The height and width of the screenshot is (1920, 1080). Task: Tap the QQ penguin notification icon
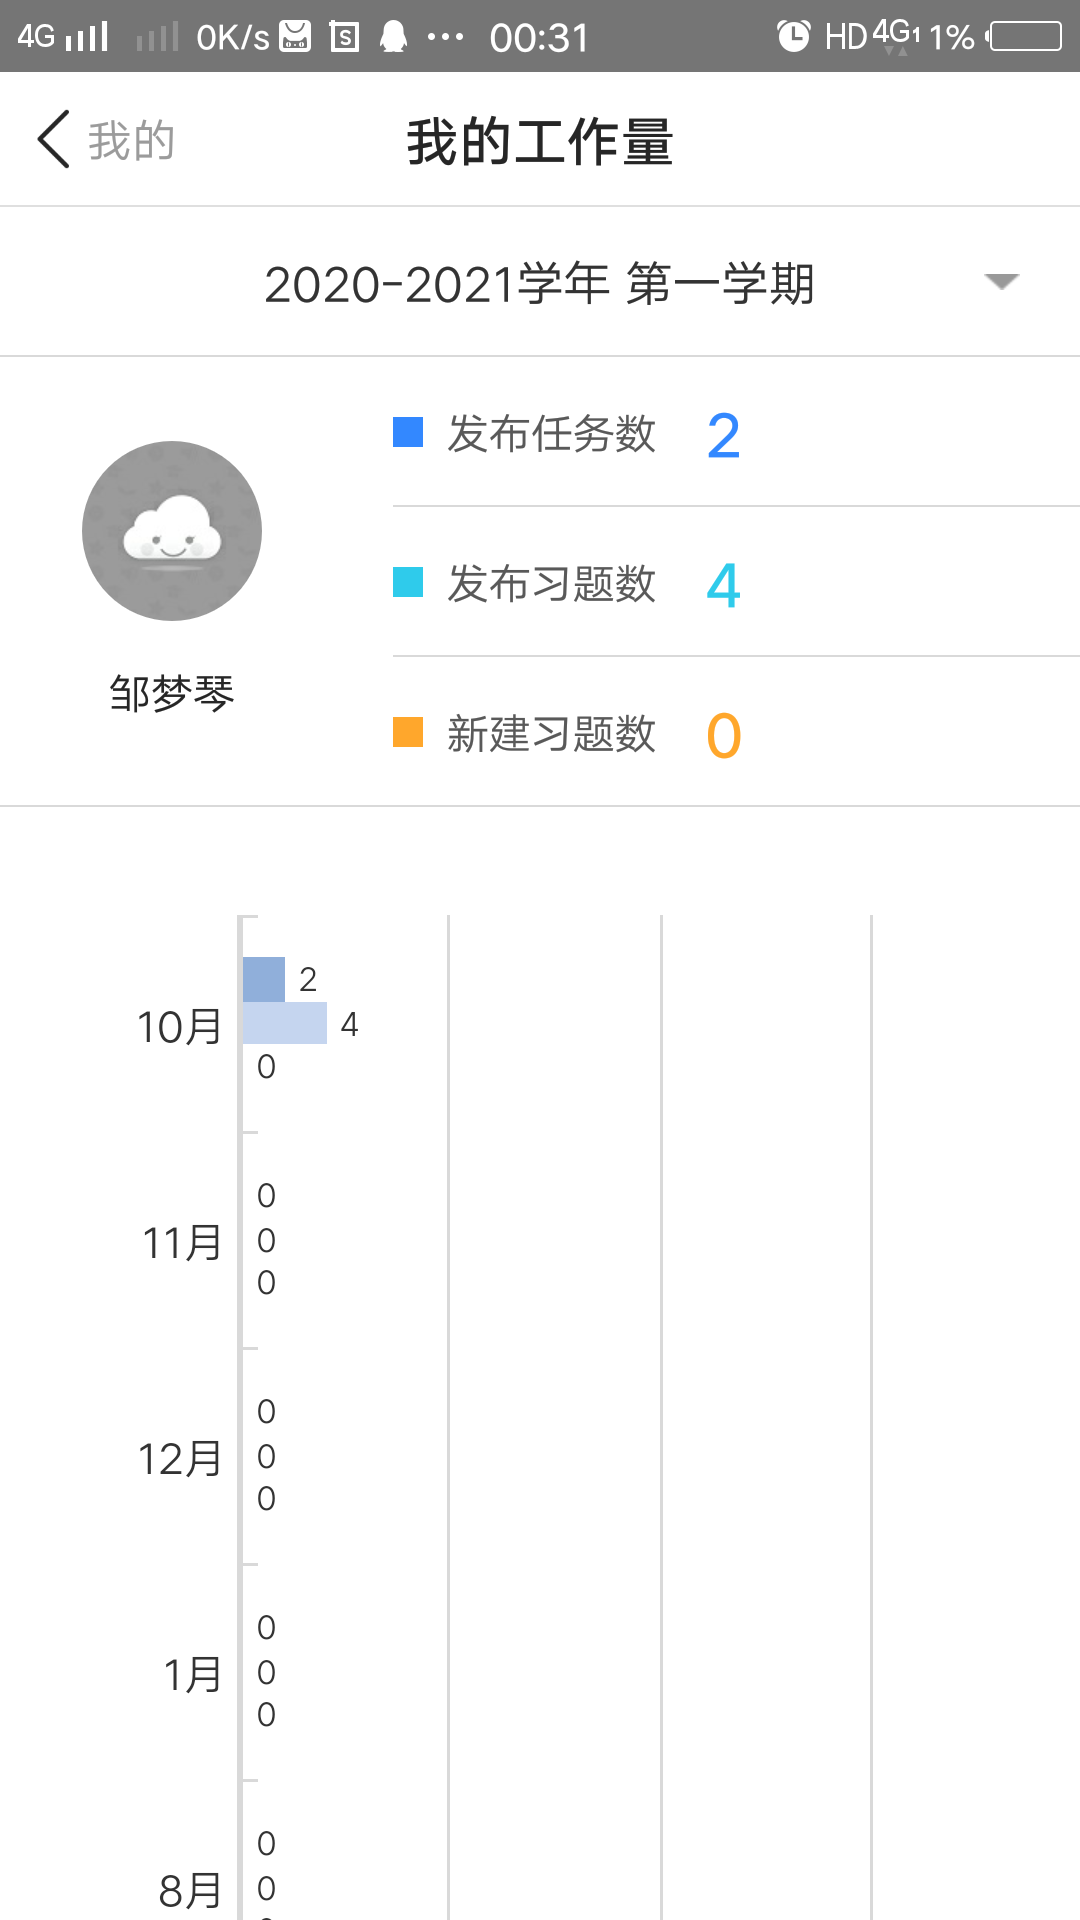(394, 37)
